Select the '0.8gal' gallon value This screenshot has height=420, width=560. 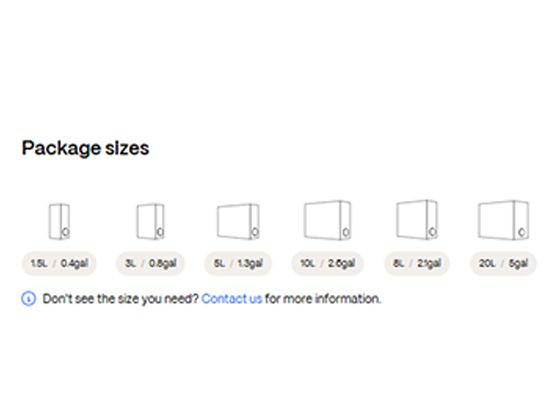click(163, 264)
